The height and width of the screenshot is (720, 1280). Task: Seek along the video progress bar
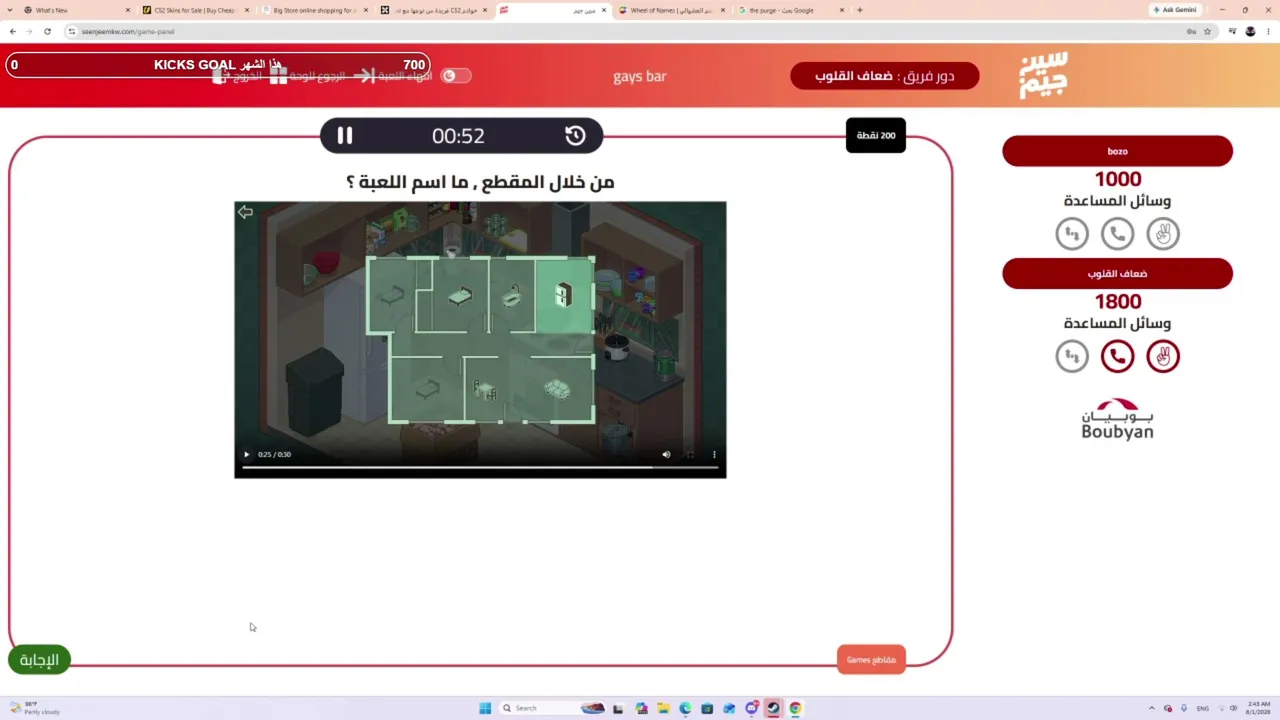[x=480, y=467]
